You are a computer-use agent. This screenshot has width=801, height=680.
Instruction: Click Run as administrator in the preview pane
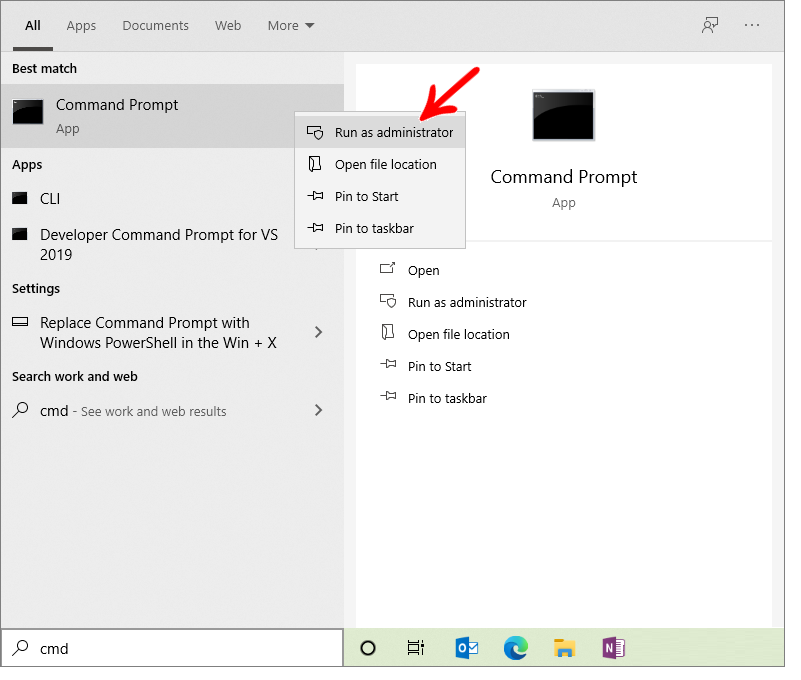[x=467, y=302]
